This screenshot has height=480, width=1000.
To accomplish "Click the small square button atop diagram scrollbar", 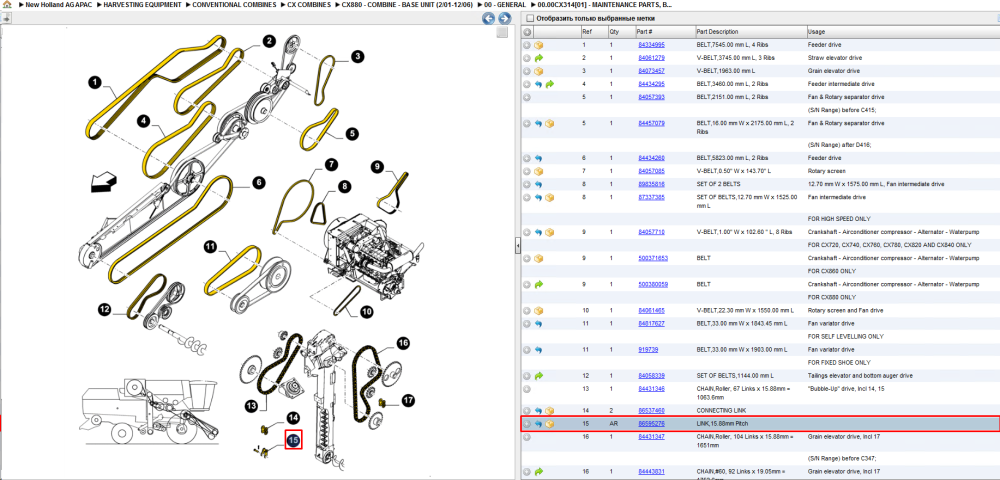I will tap(503, 32).
